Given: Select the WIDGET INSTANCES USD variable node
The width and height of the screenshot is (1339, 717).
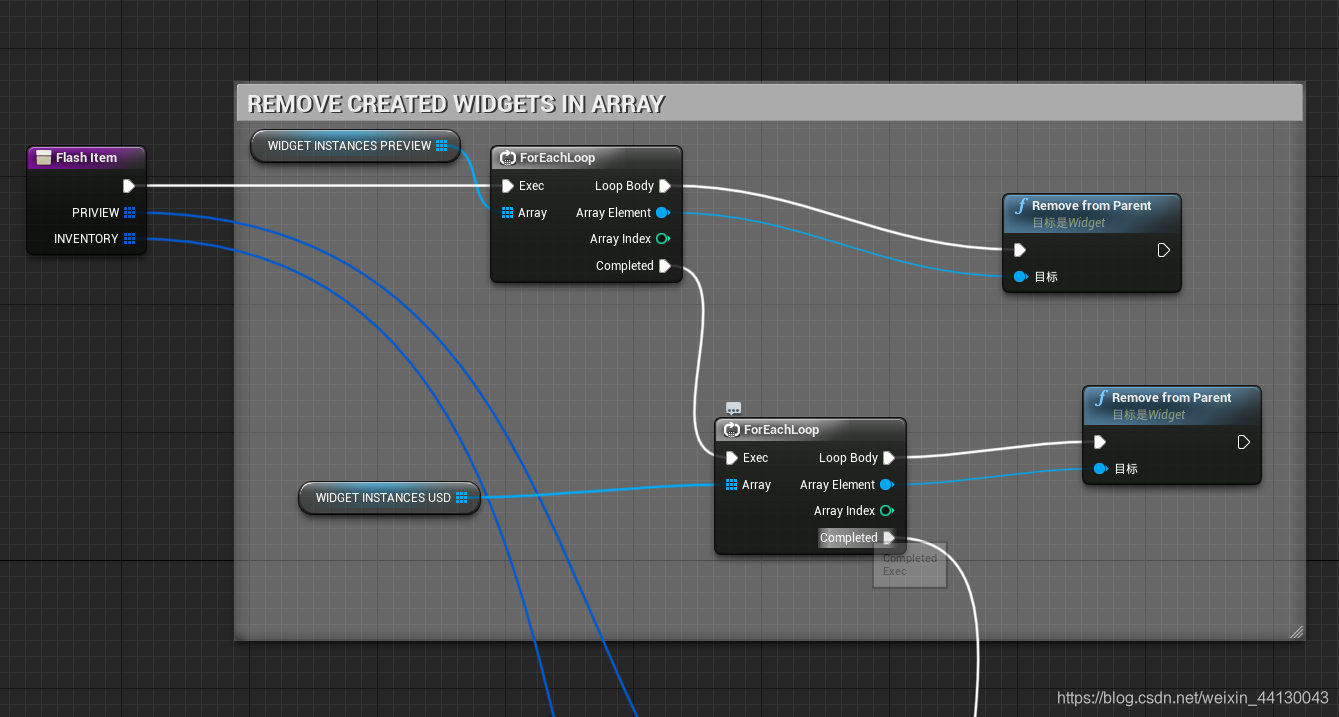Looking at the screenshot, I should click(389, 497).
